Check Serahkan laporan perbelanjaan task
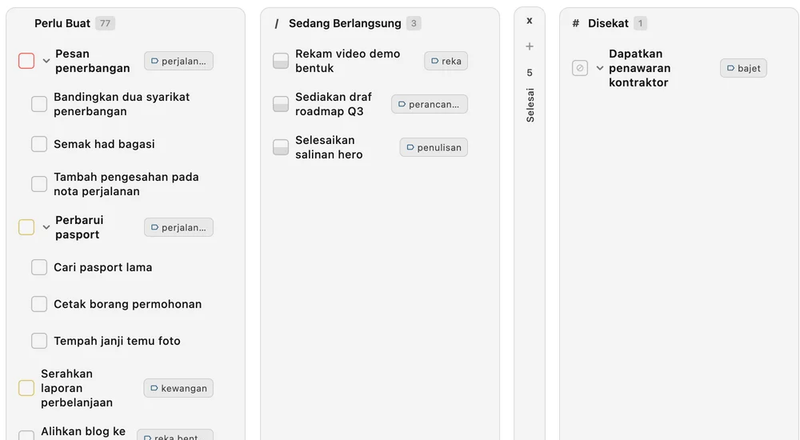The width and height of the screenshot is (800, 440). pyautogui.click(x=27, y=388)
